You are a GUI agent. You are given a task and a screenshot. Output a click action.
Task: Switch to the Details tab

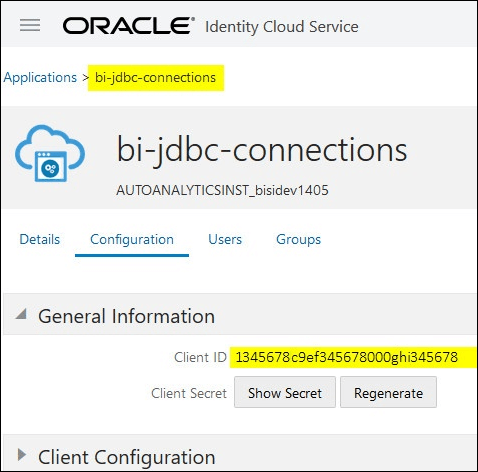40,239
